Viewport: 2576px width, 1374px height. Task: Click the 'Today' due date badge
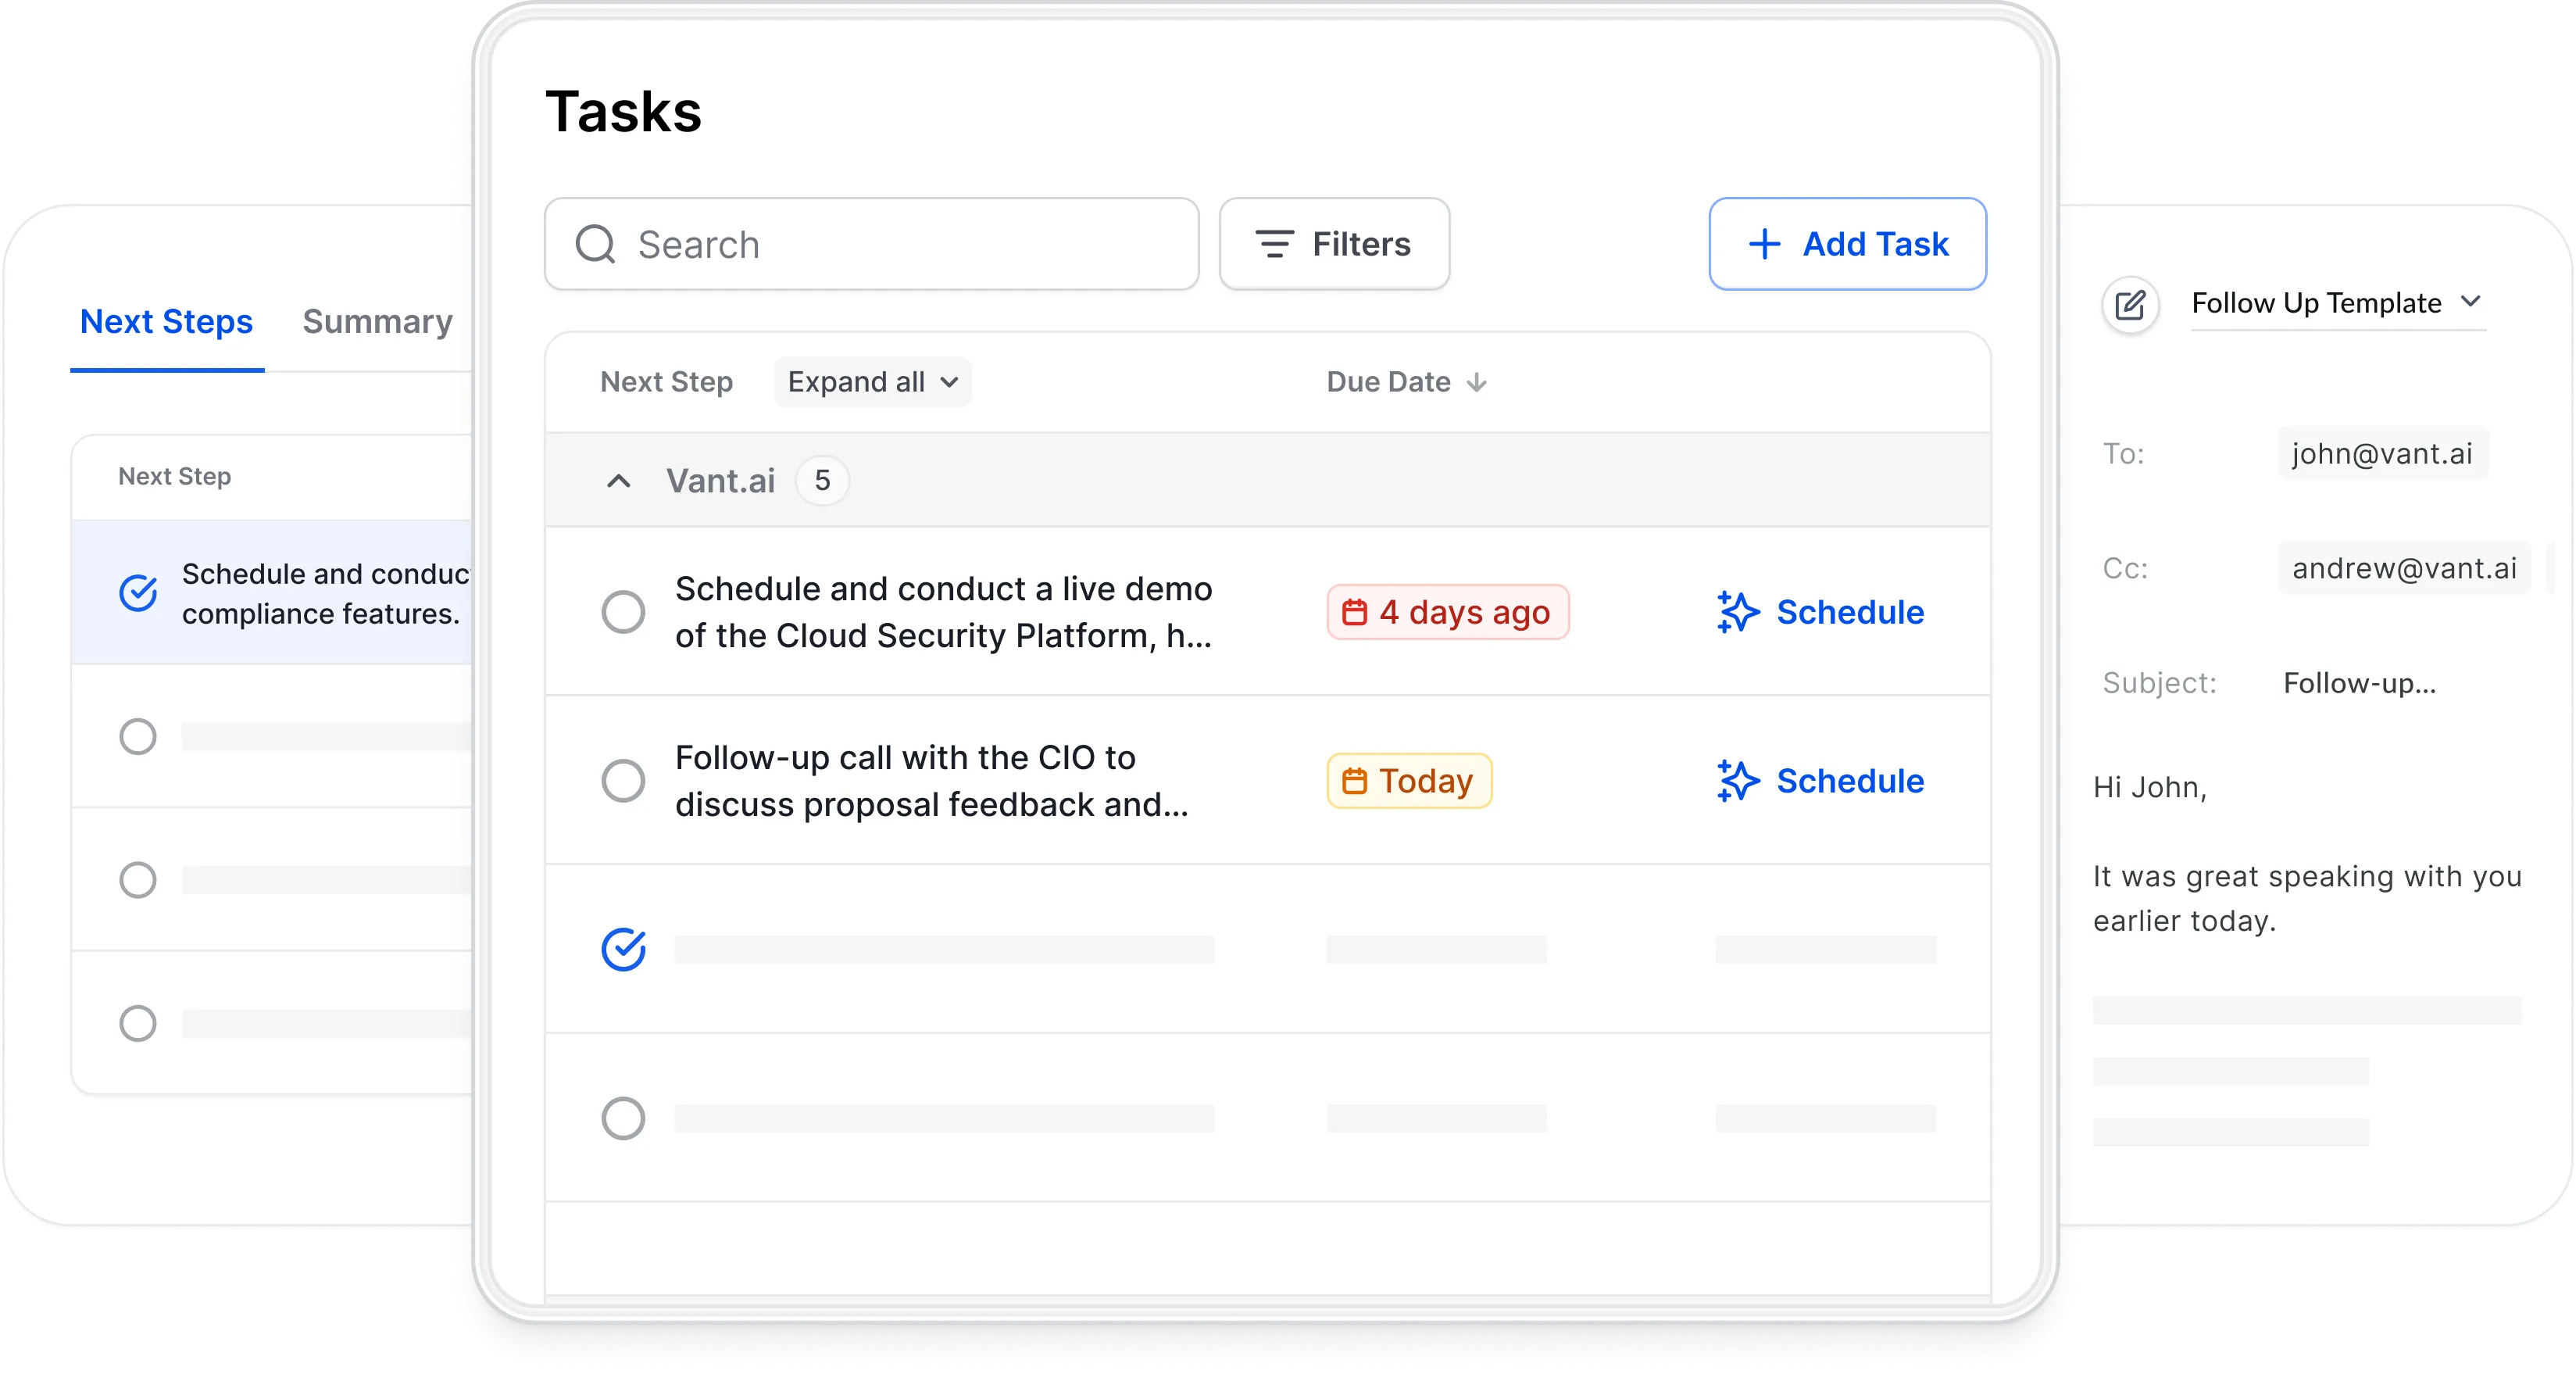coord(1409,781)
